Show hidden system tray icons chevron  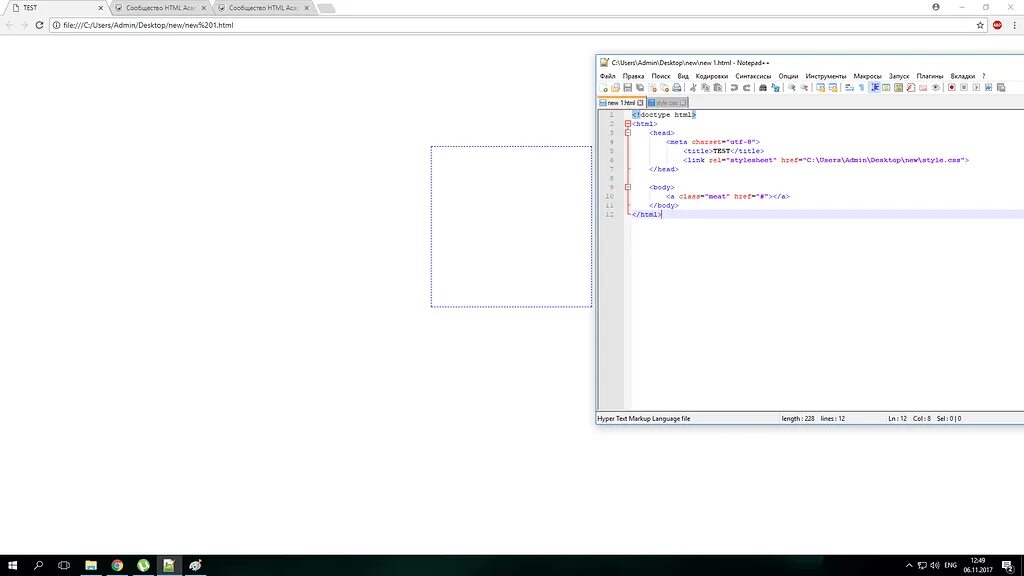click(x=908, y=566)
